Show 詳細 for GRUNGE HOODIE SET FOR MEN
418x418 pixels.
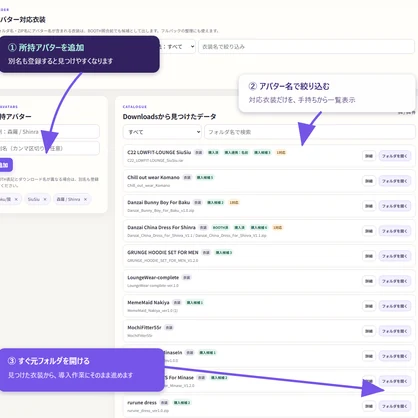point(369,256)
